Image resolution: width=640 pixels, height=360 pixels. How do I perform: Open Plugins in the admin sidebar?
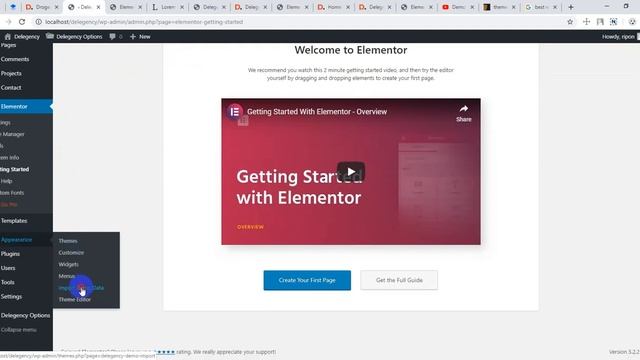coord(10,253)
